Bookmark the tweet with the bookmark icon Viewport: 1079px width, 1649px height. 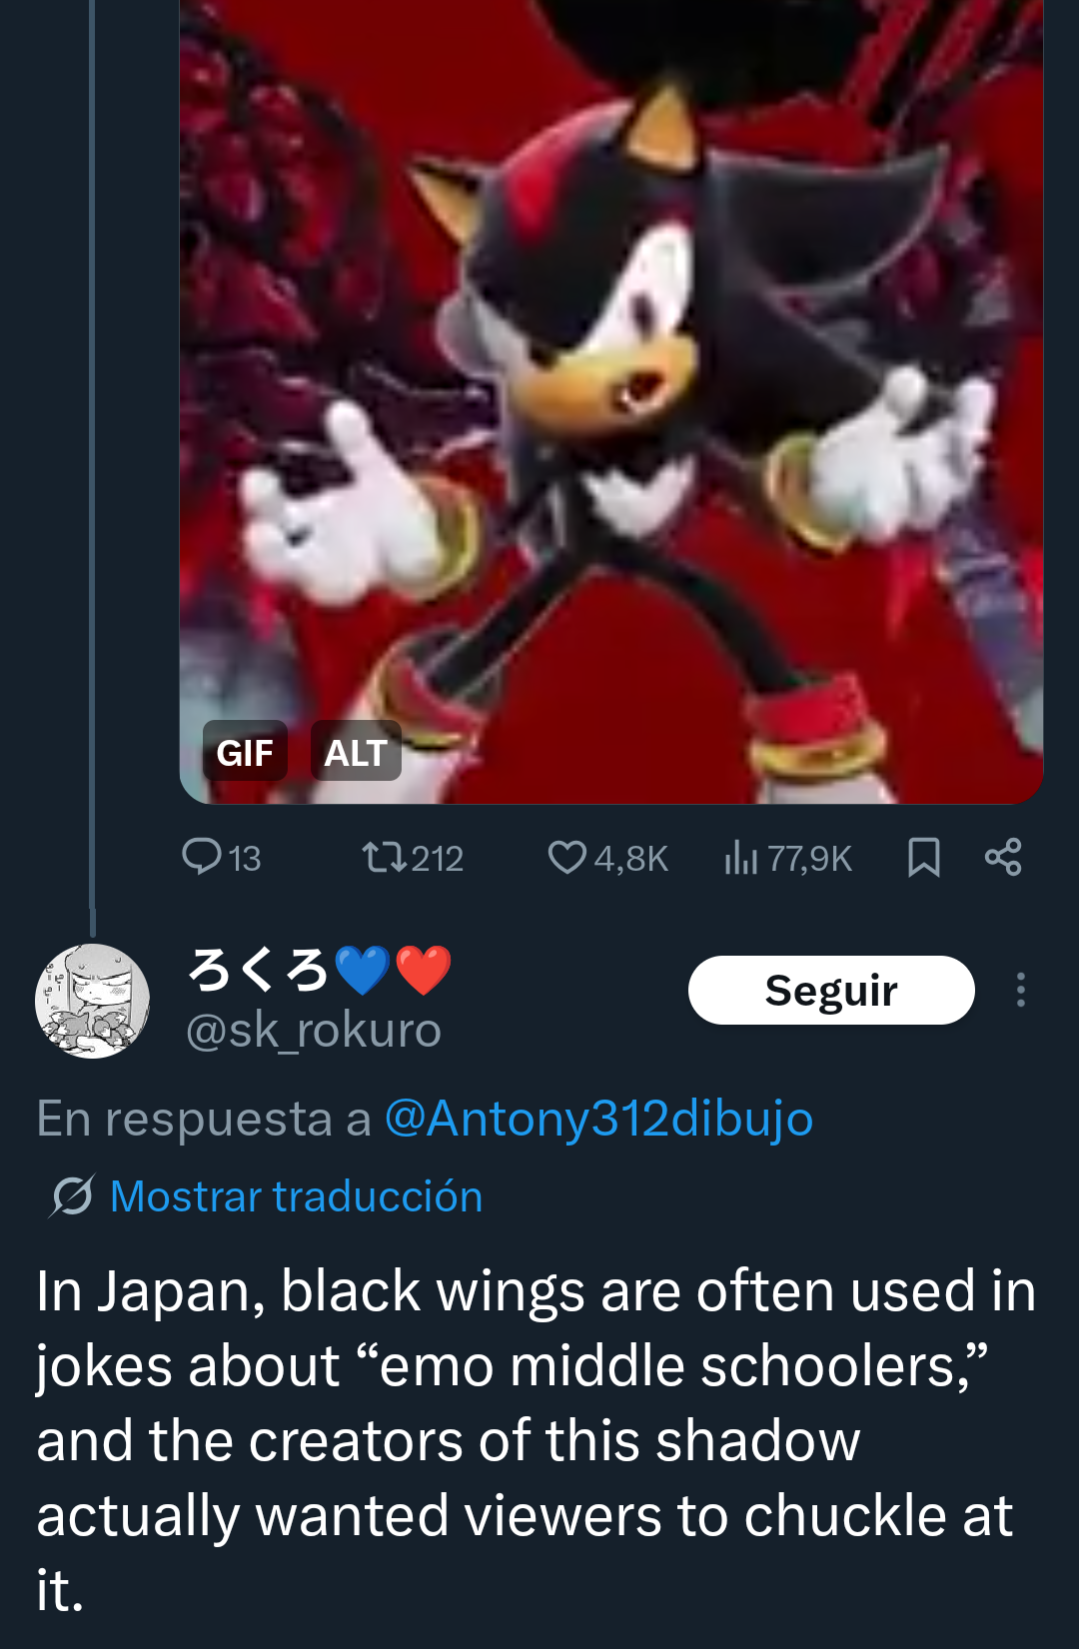pyautogui.click(x=923, y=857)
